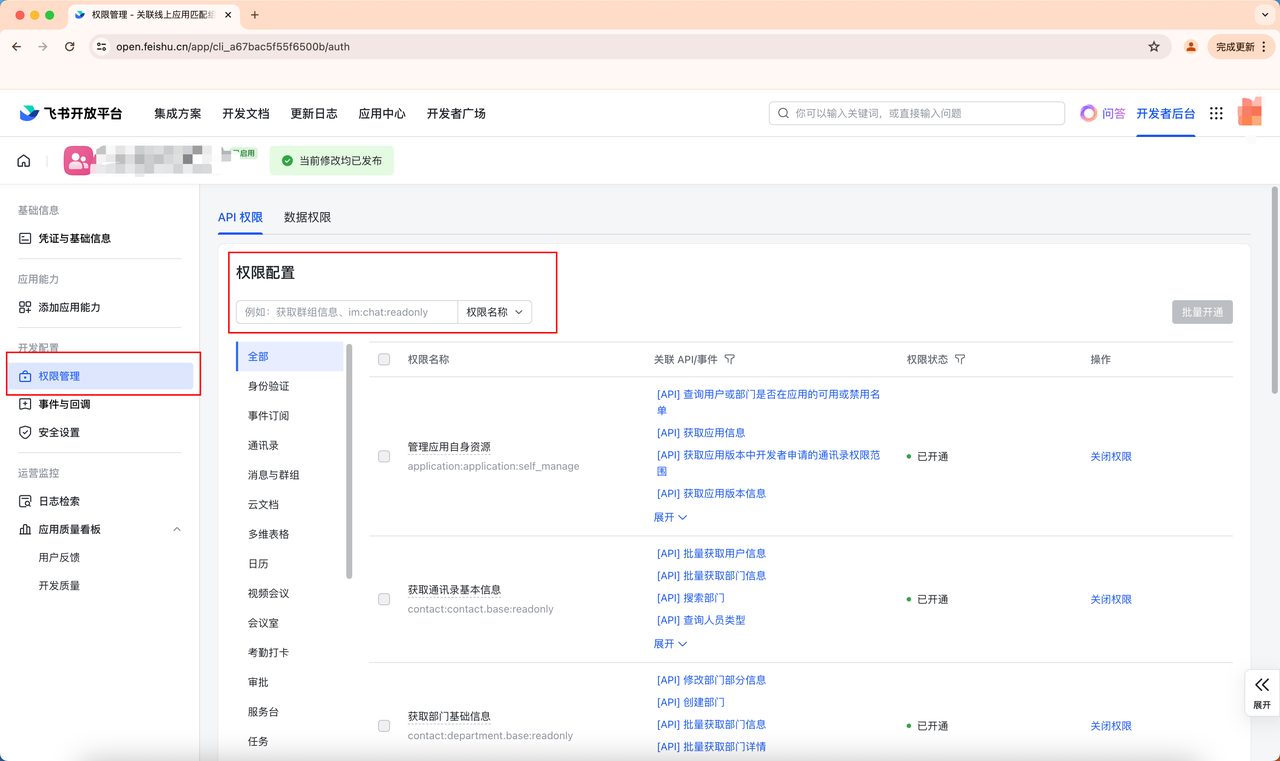This screenshot has height=761, width=1280.
Task: Tick the checkbox for 获取通讯录基本信息
Action: point(384,599)
